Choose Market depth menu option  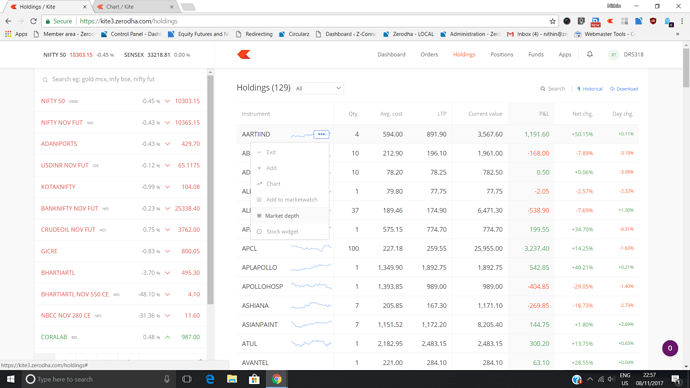[x=290, y=216]
